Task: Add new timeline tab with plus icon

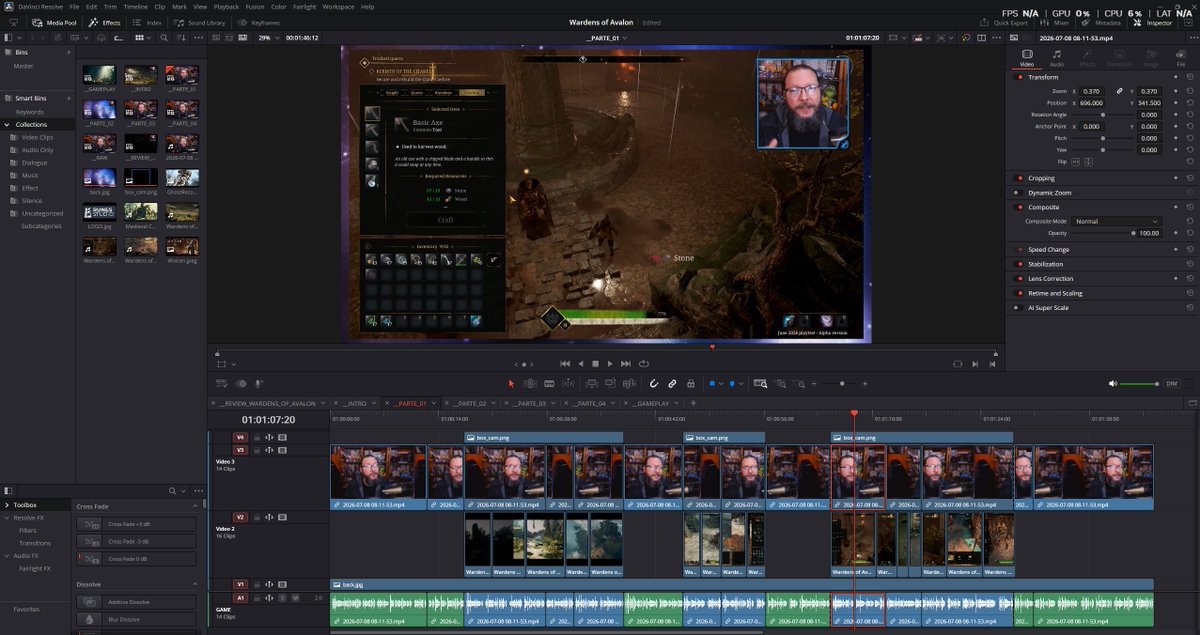Action: [693, 403]
